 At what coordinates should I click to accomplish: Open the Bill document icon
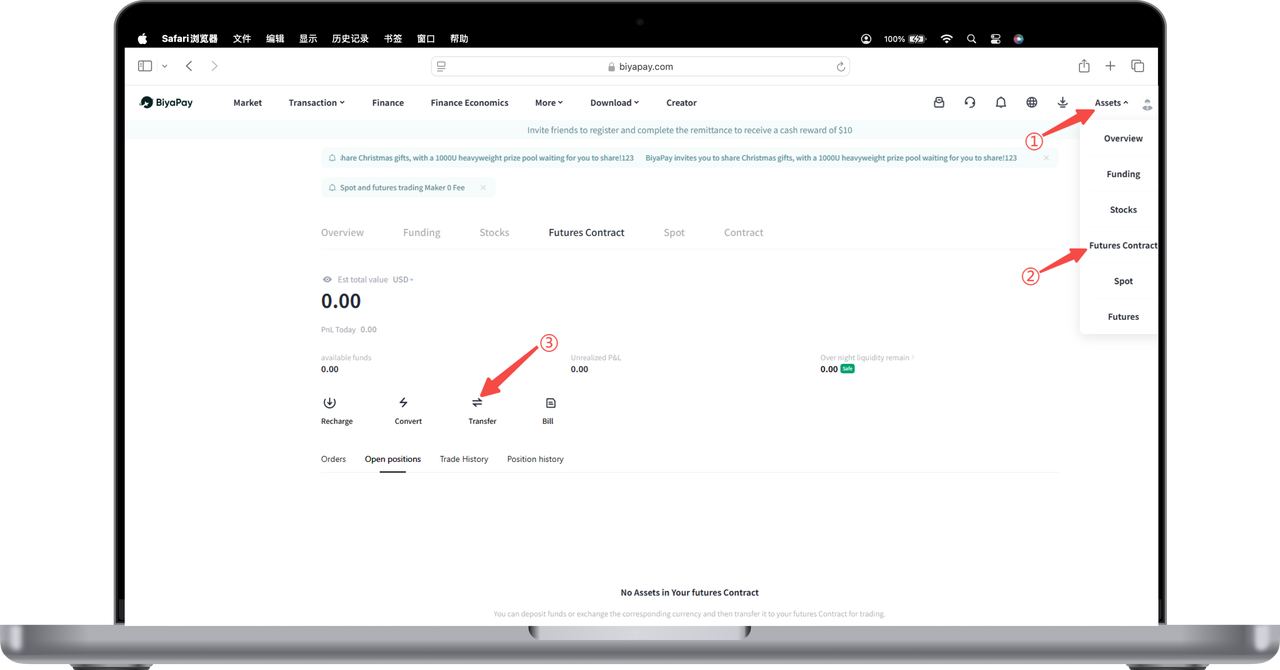(549, 403)
